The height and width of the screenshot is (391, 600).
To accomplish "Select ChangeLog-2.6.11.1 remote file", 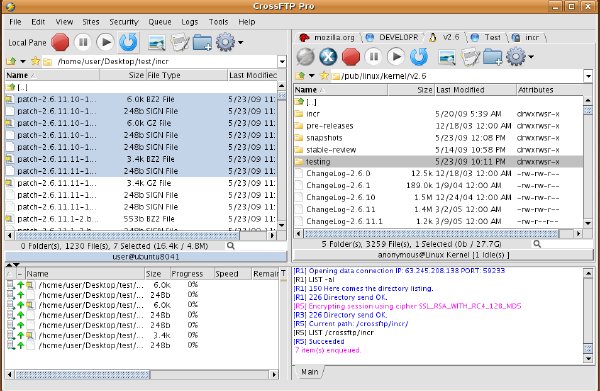I will coord(438,221).
